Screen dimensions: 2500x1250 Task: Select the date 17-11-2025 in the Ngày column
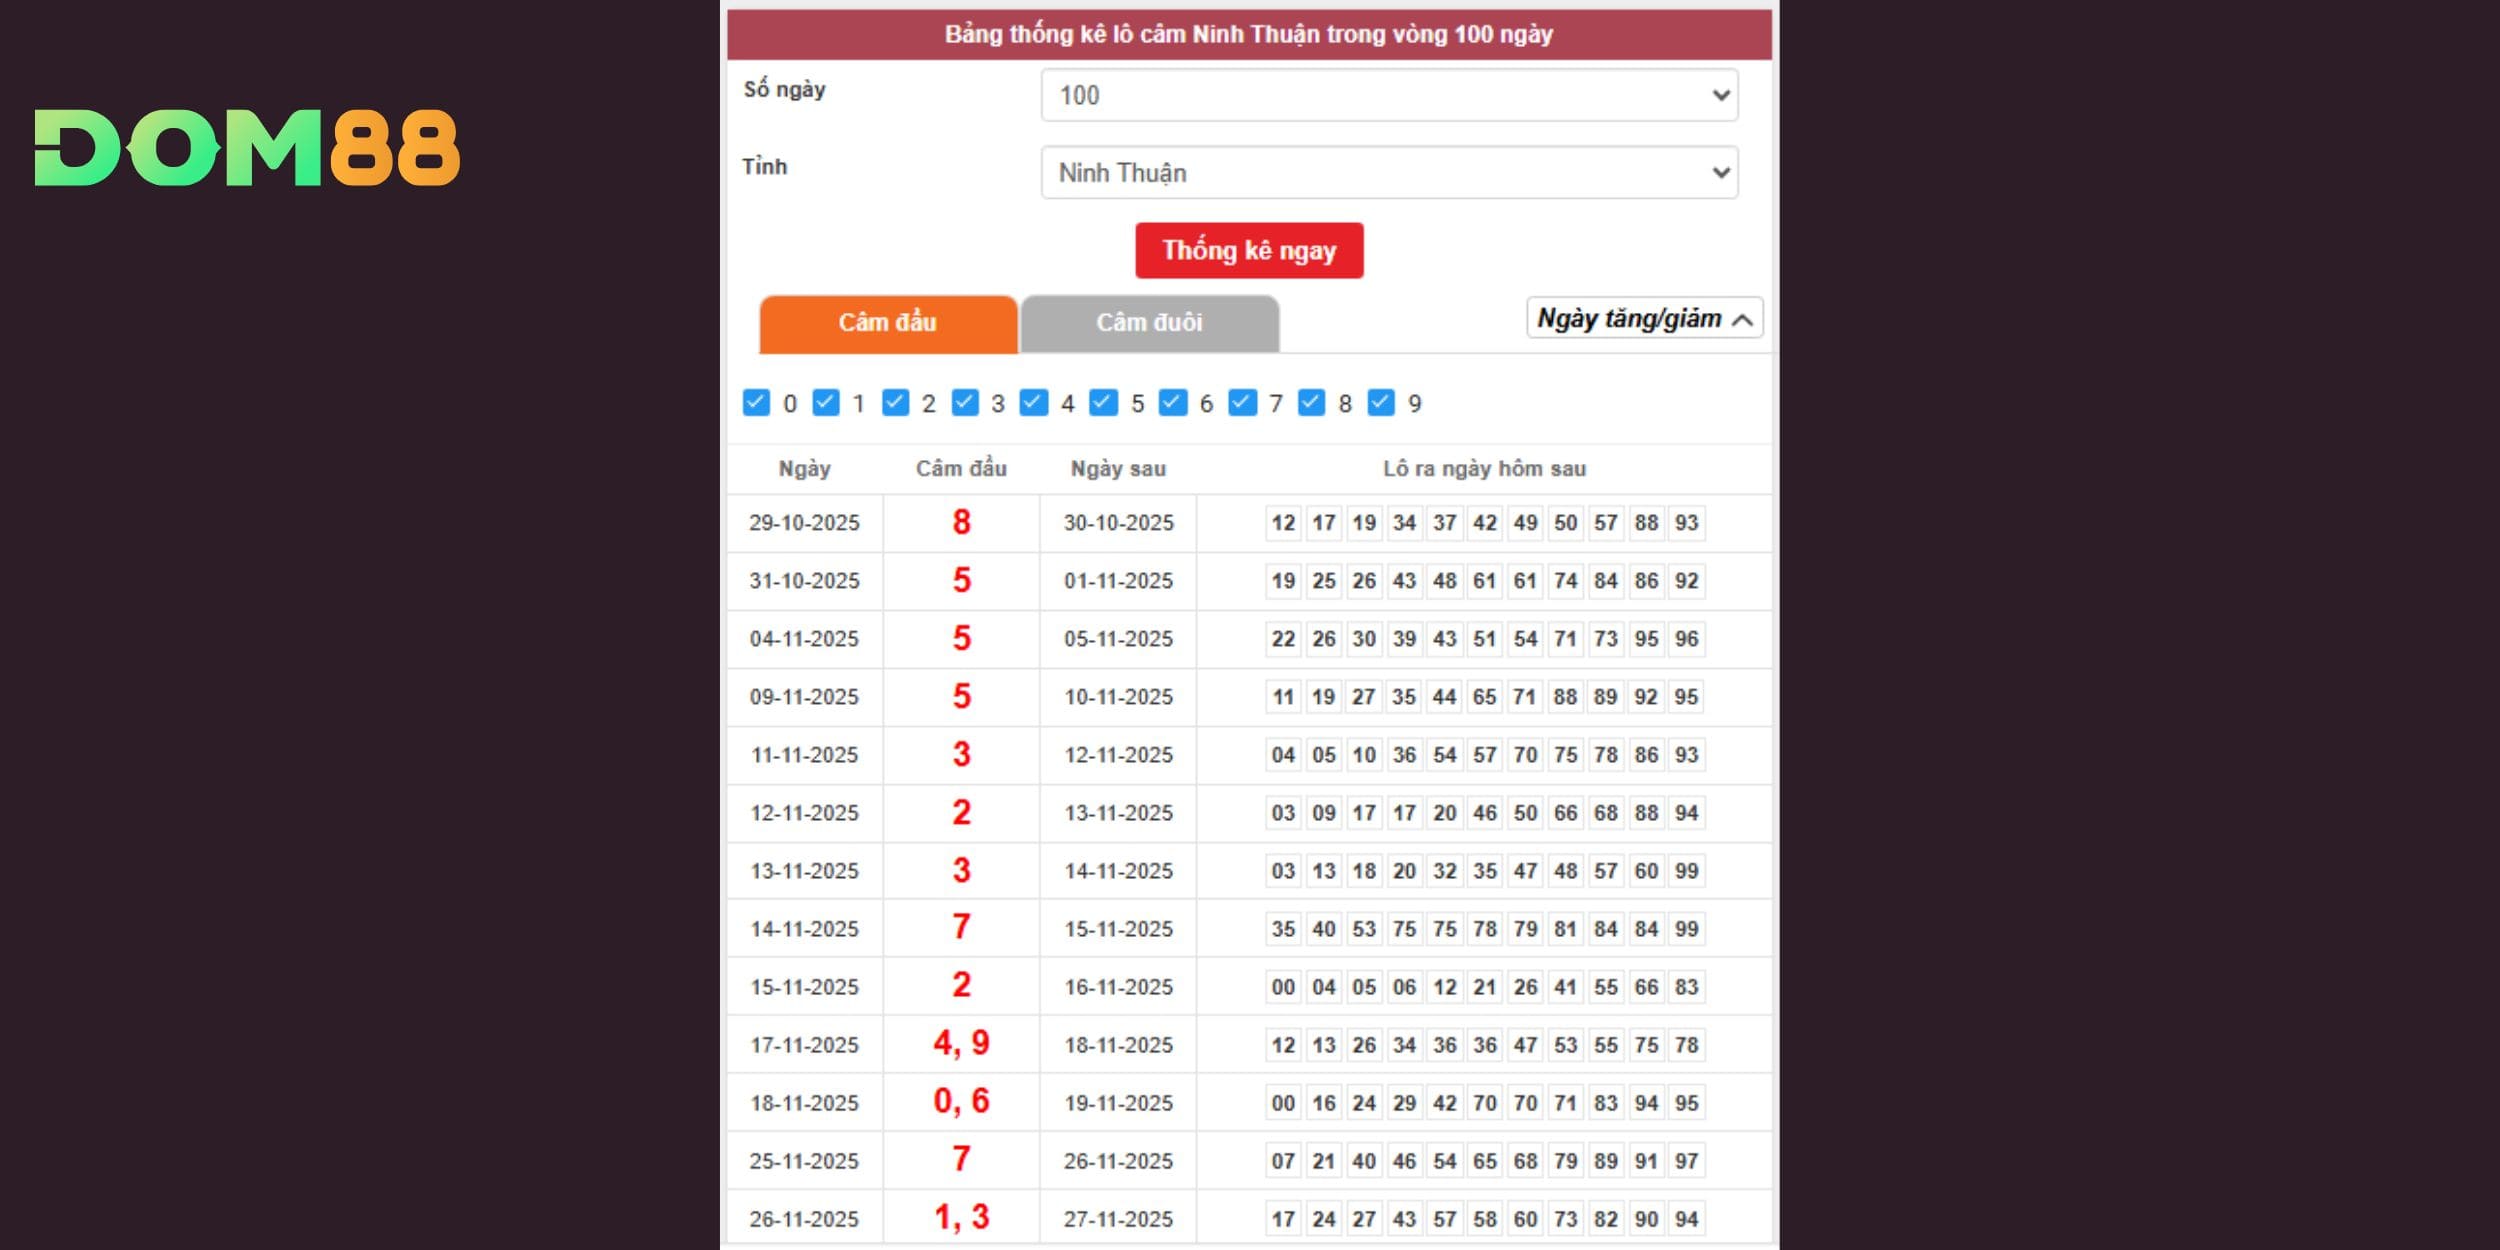click(x=806, y=1044)
